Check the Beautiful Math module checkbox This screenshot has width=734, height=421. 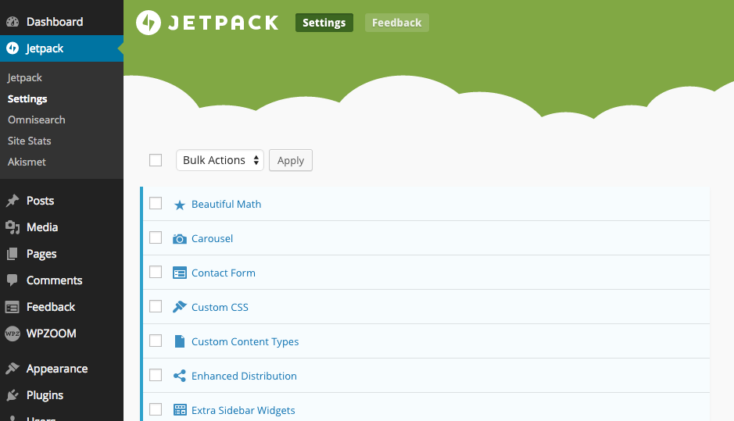point(155,203)
